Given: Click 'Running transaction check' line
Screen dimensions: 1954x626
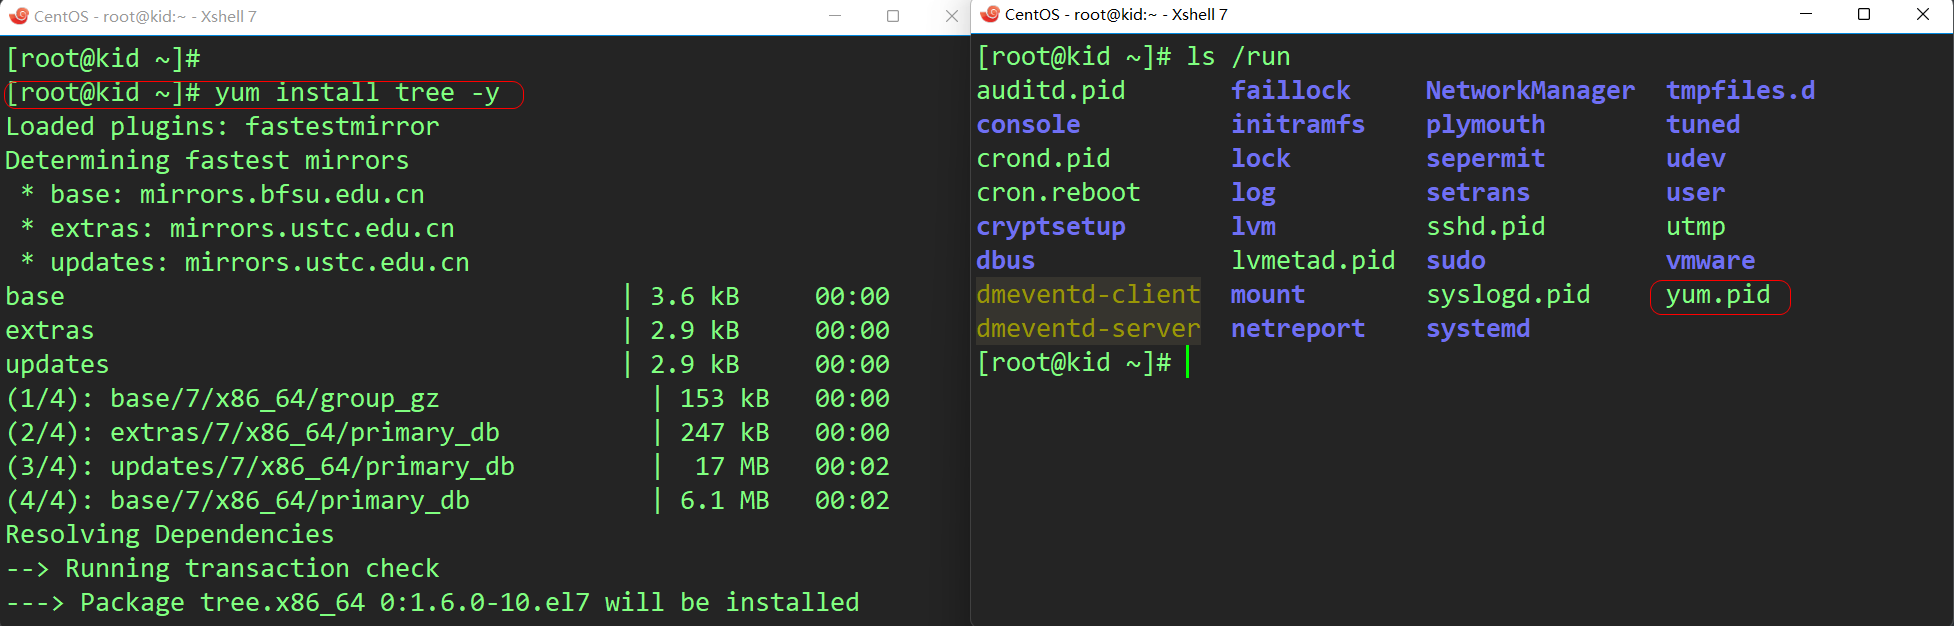Looking at the screenshot, I should point(223,569).
